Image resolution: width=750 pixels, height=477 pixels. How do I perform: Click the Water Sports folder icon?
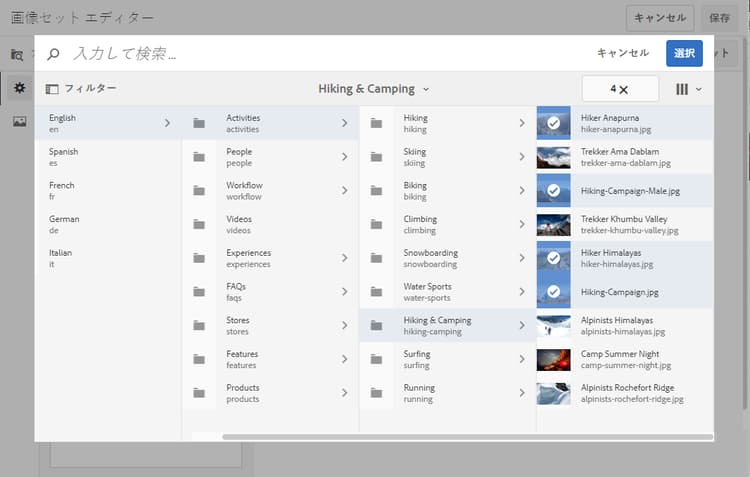tap(376, 292)
